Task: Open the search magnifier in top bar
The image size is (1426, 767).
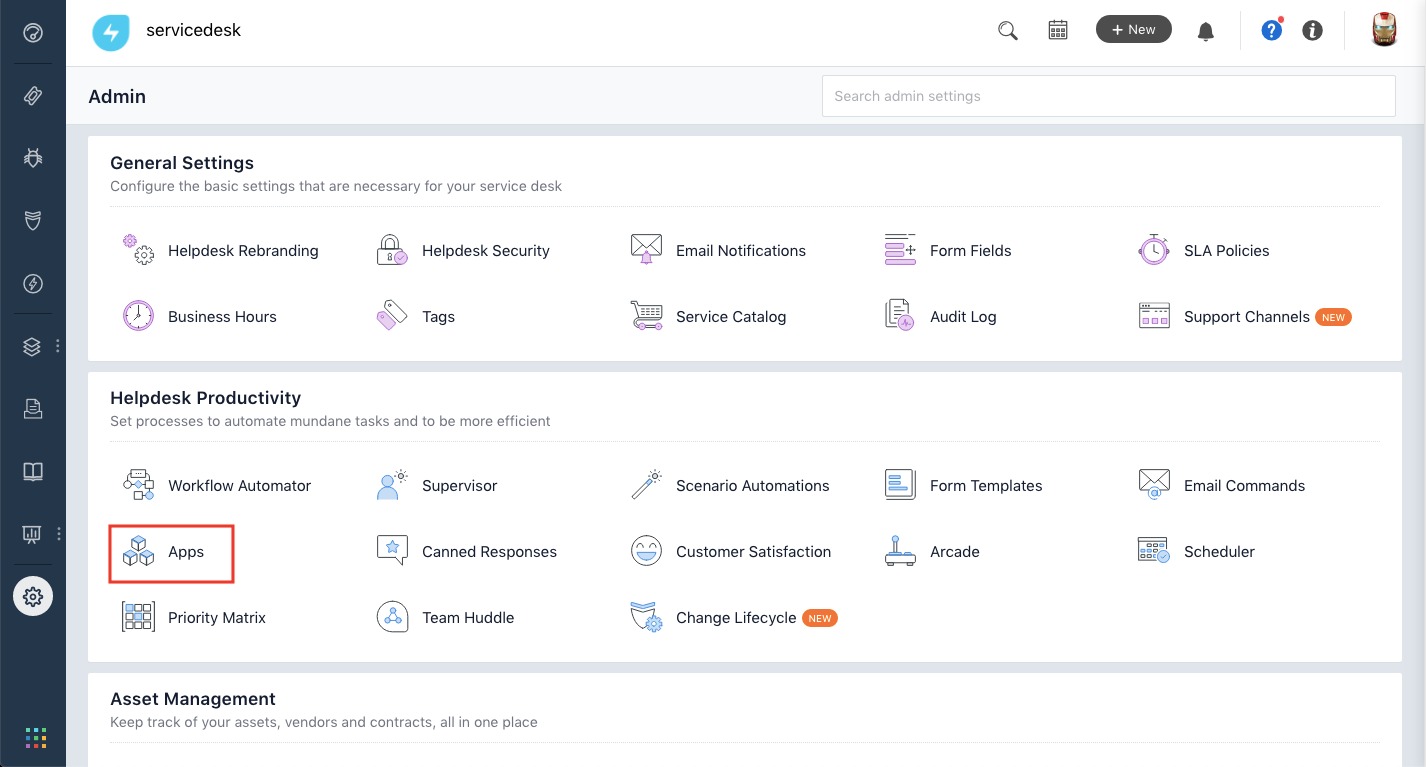Action: [1008, 30]
